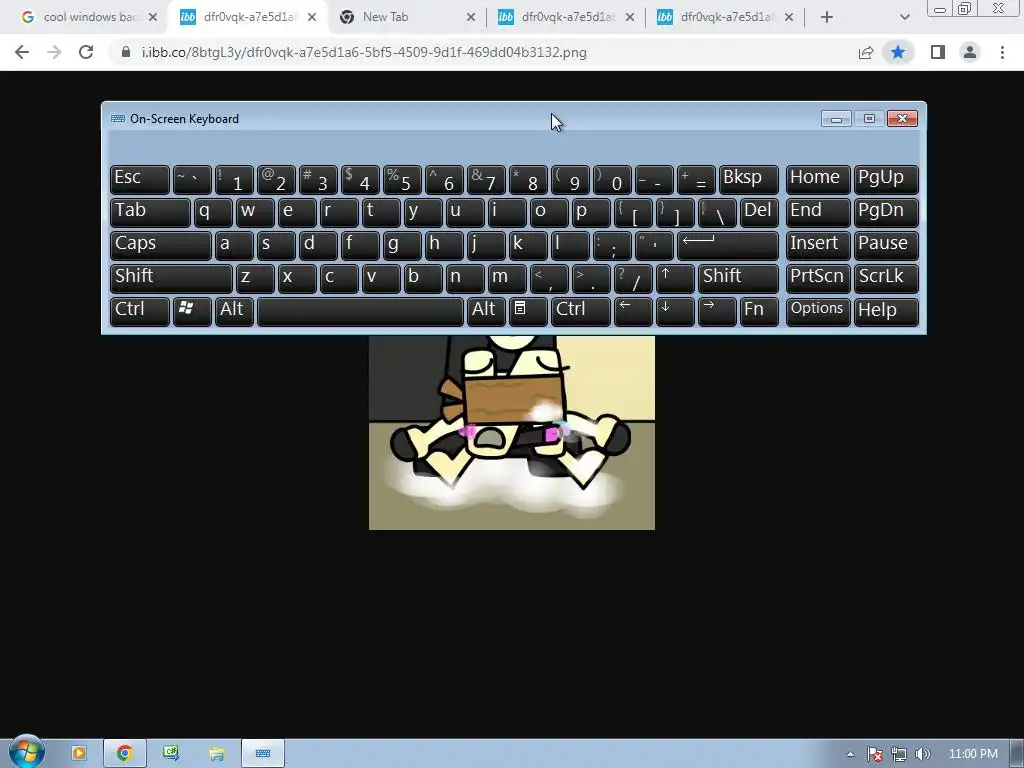
Task: Open File Explorer taskbar icon
Action: click(217, 753)
